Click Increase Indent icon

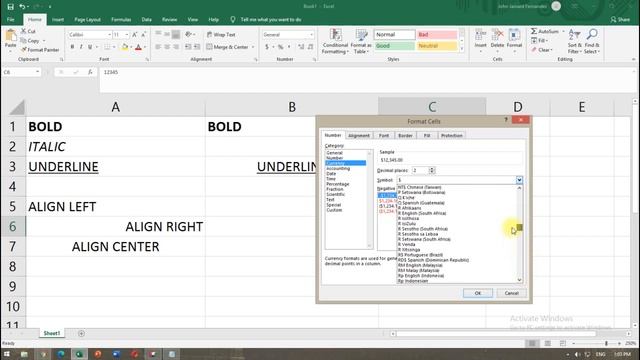[x=197, y=47]
